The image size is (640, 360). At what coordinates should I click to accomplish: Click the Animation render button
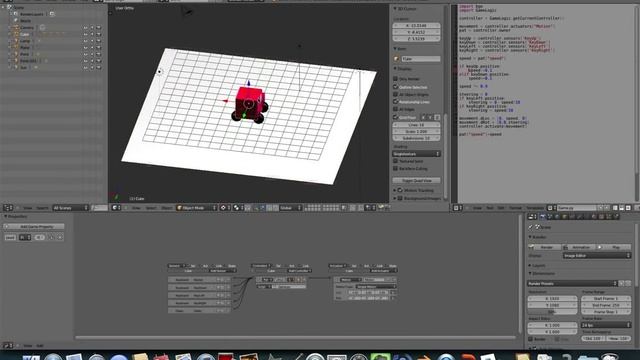[580, 247]
